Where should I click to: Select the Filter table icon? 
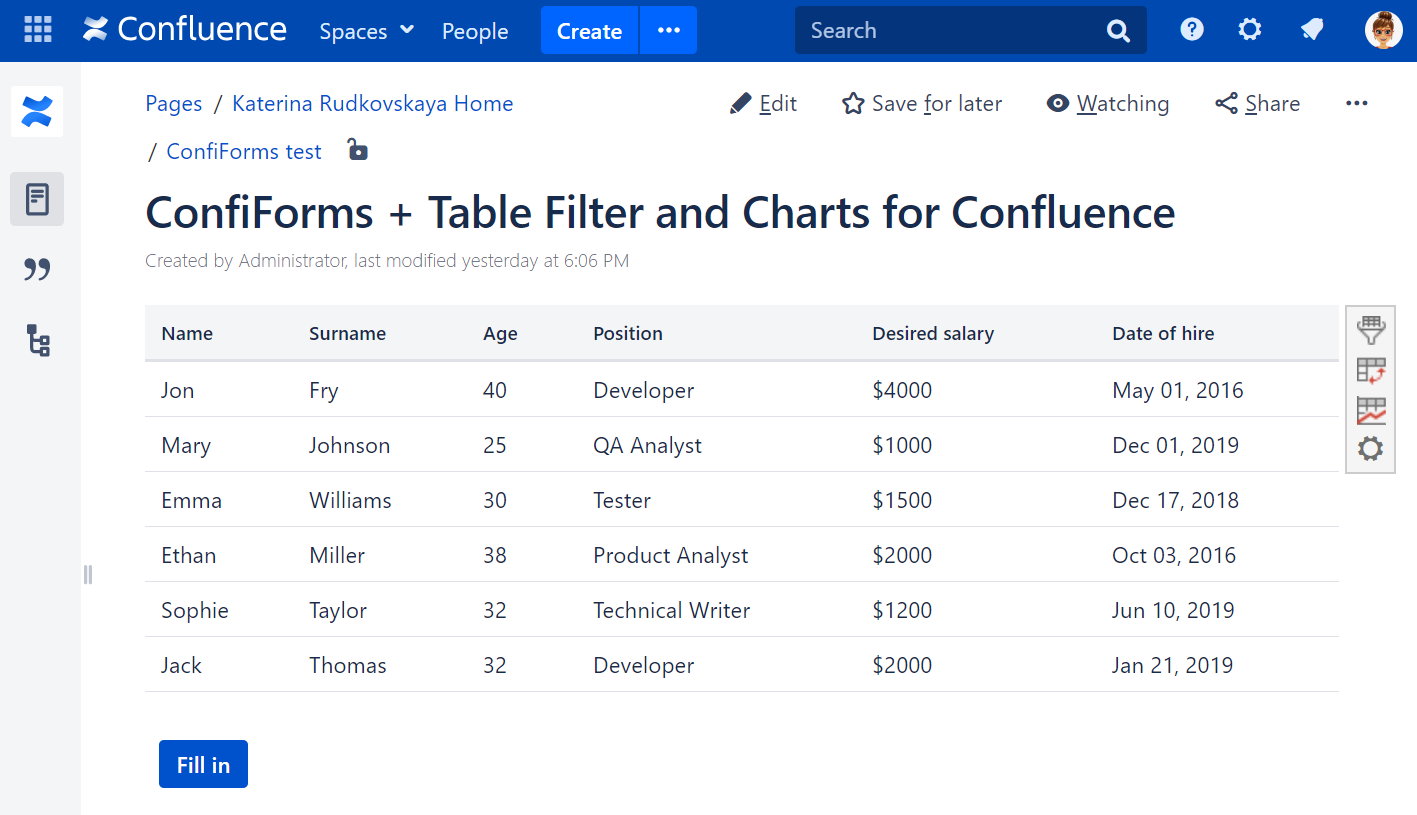tap(1370, 330)
